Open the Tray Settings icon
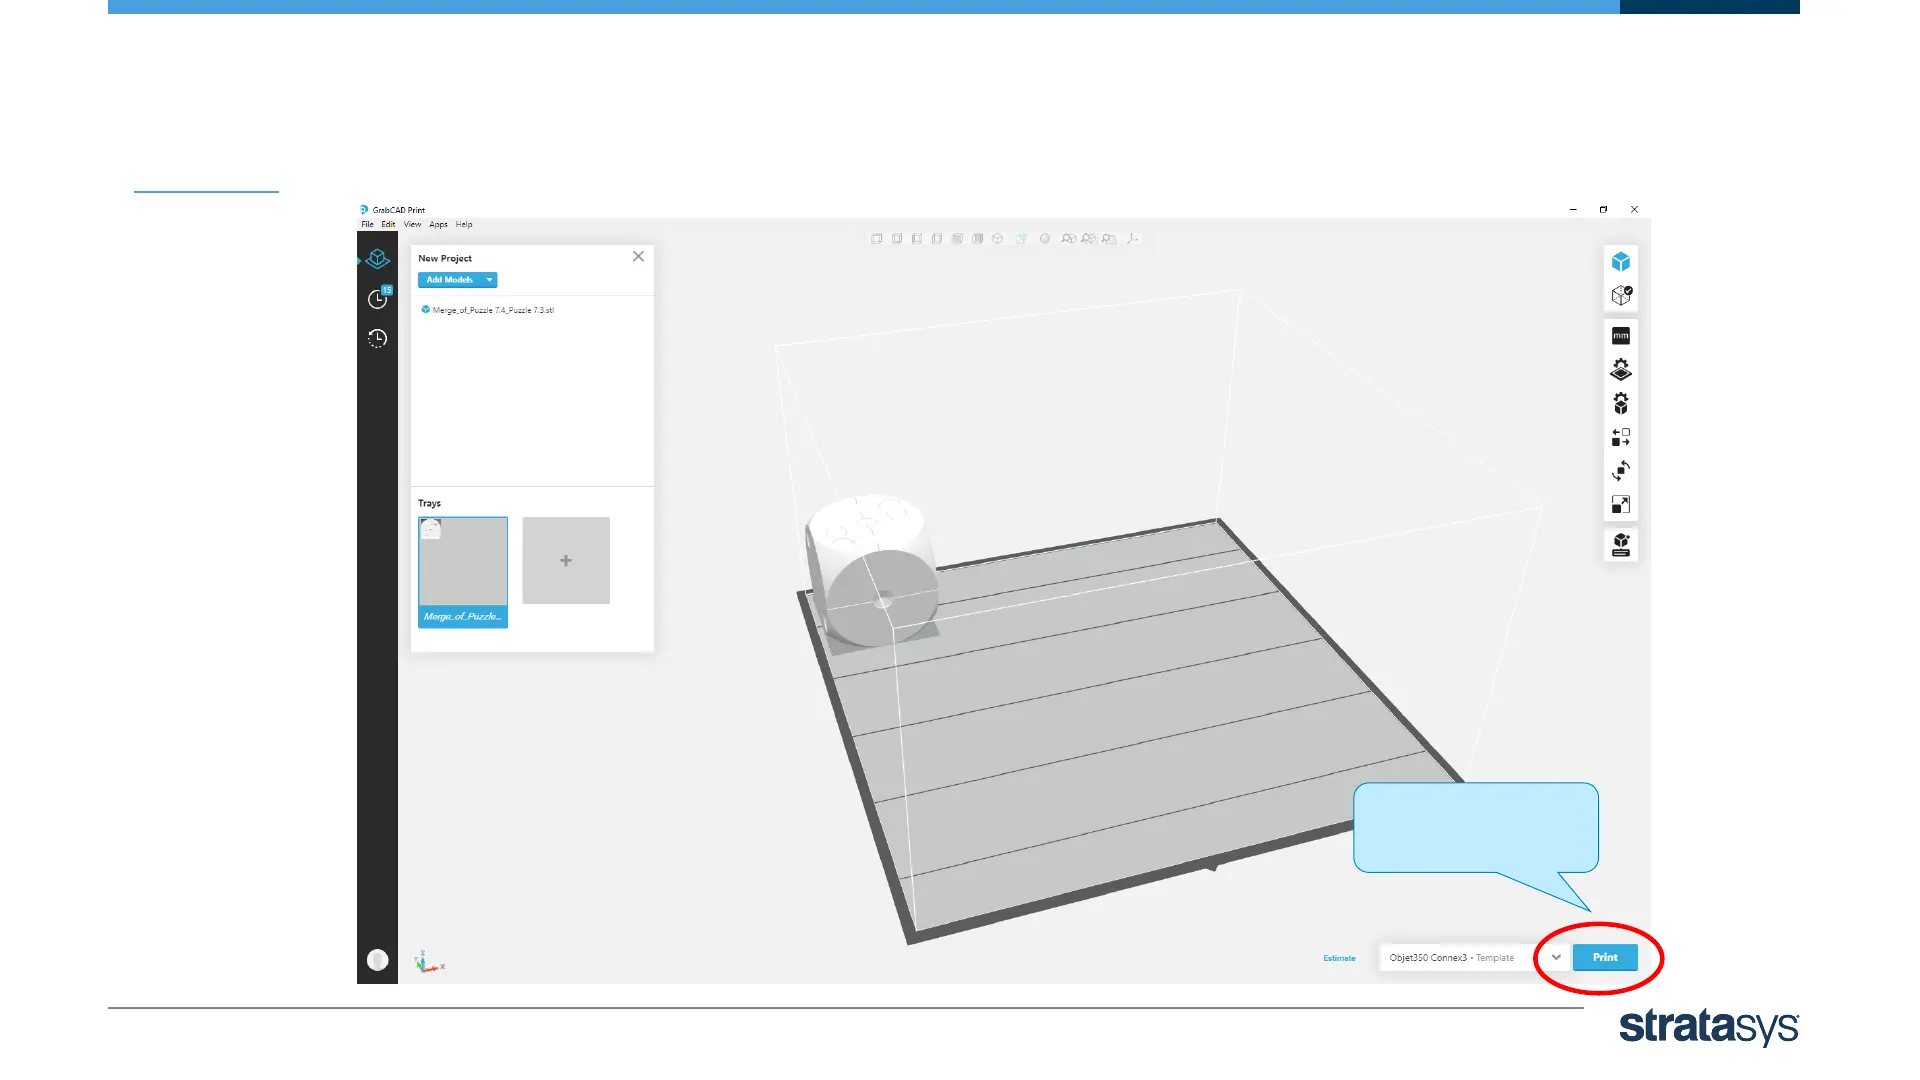1920x1080 pixels. [x=1620, y=370]
